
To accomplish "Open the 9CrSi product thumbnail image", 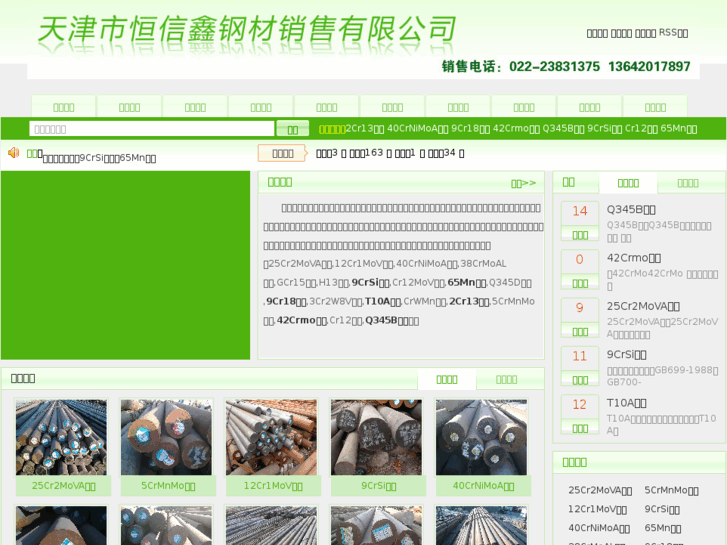I will 376,437.
